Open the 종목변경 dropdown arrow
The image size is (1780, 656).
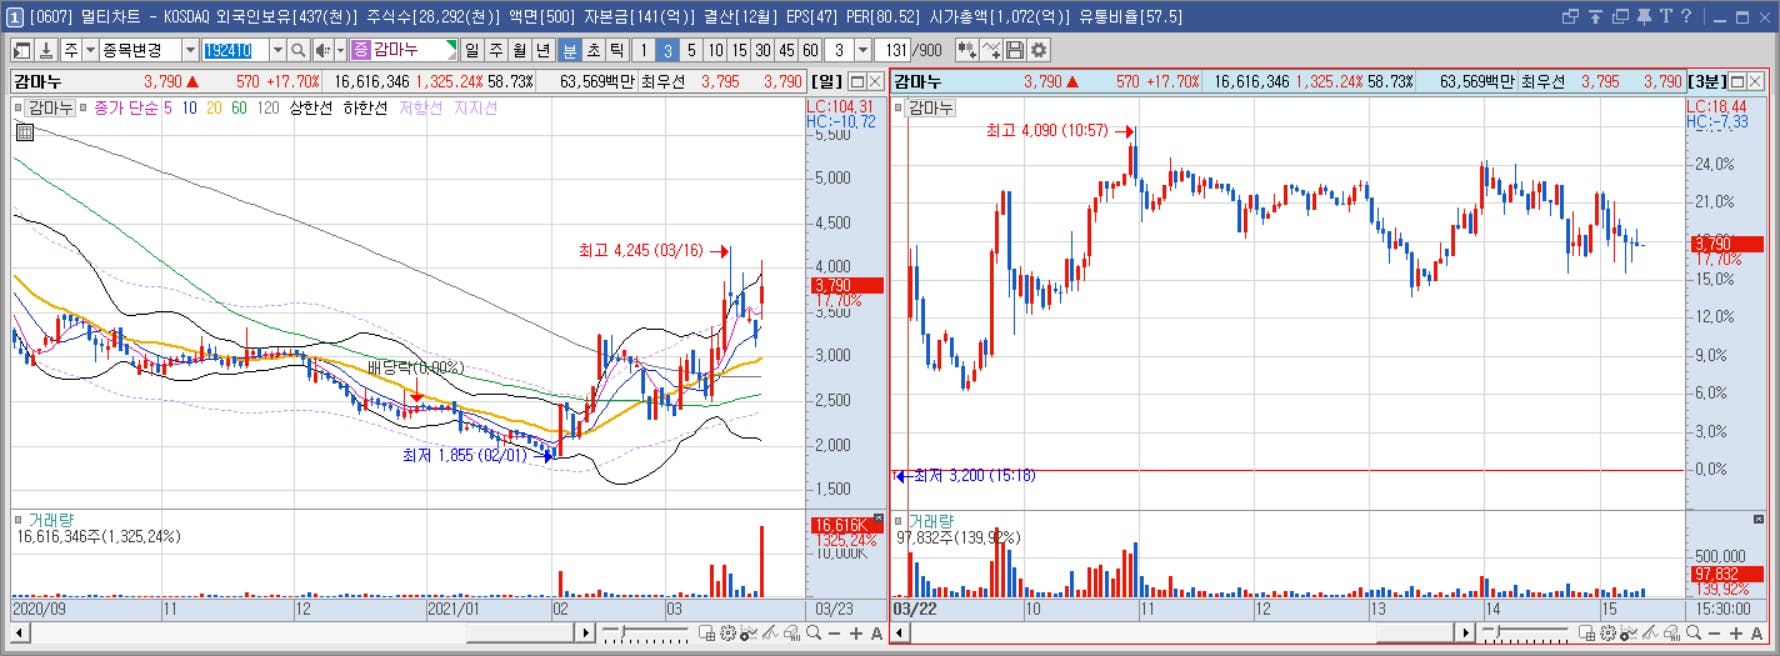point(190,50)
